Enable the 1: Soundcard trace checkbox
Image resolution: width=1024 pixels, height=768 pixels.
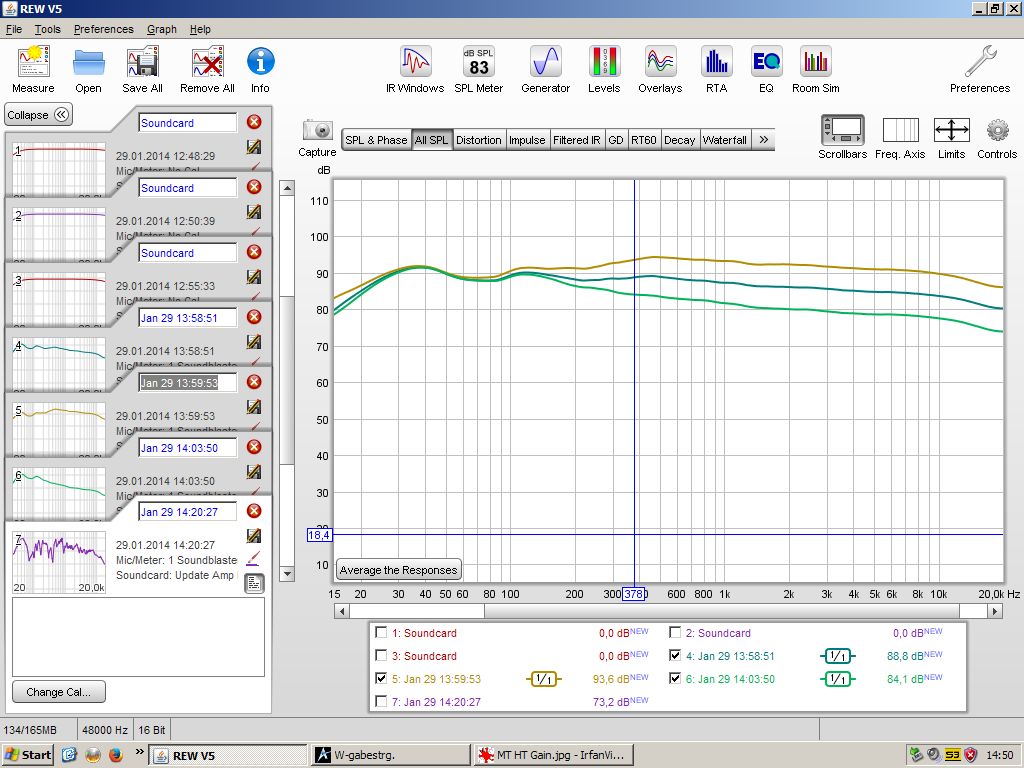click(x=381, y=633)
